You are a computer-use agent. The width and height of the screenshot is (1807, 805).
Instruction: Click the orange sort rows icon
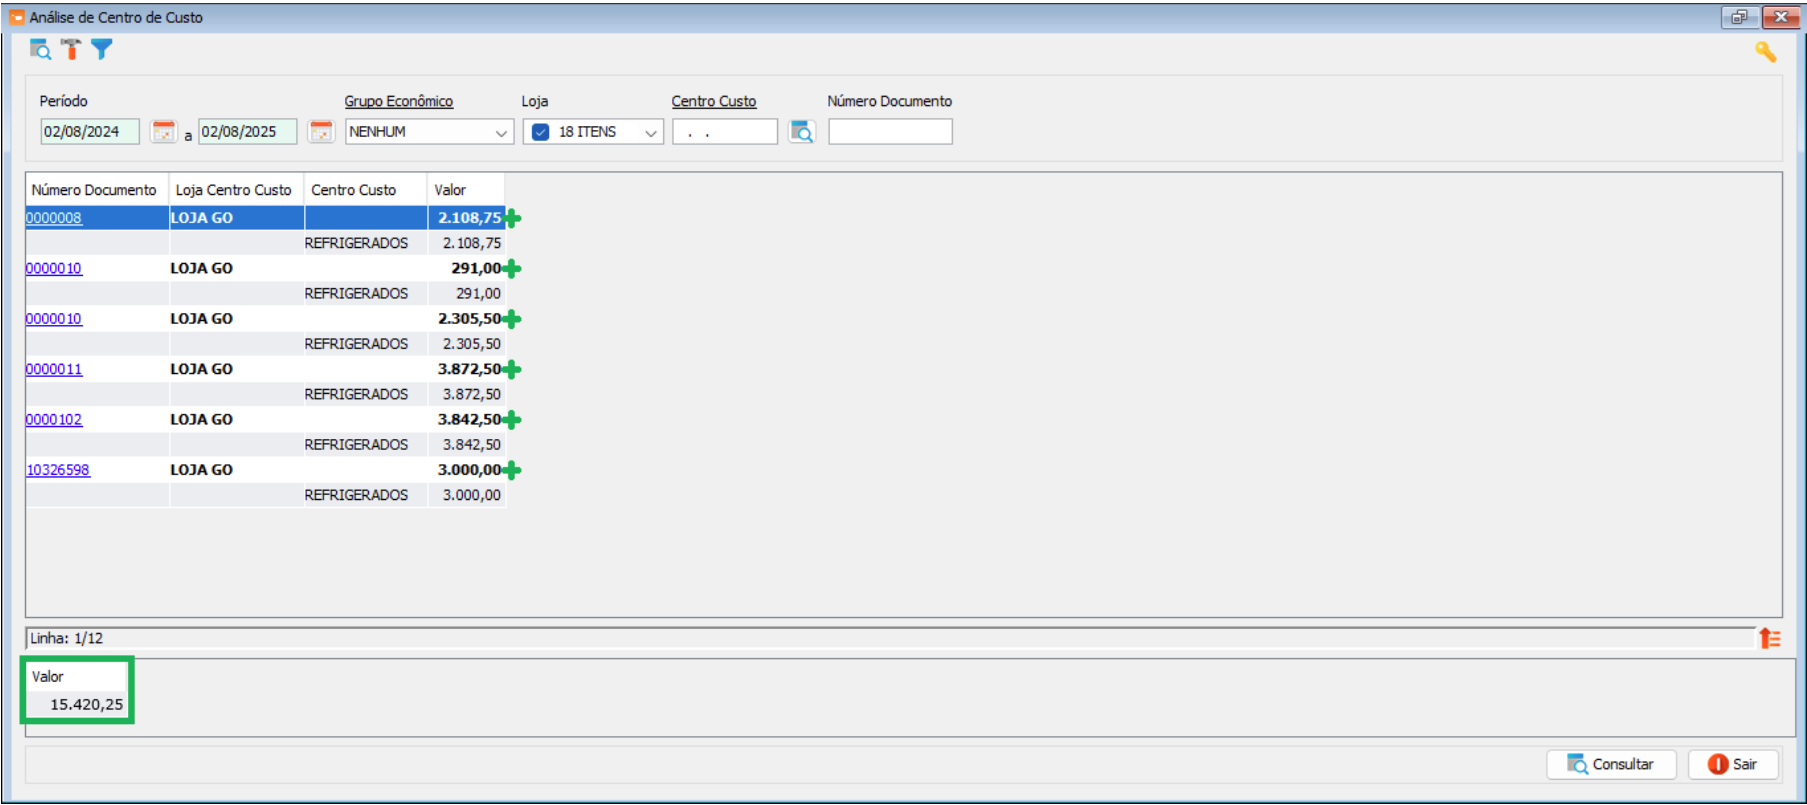(x=1769, y=638)
